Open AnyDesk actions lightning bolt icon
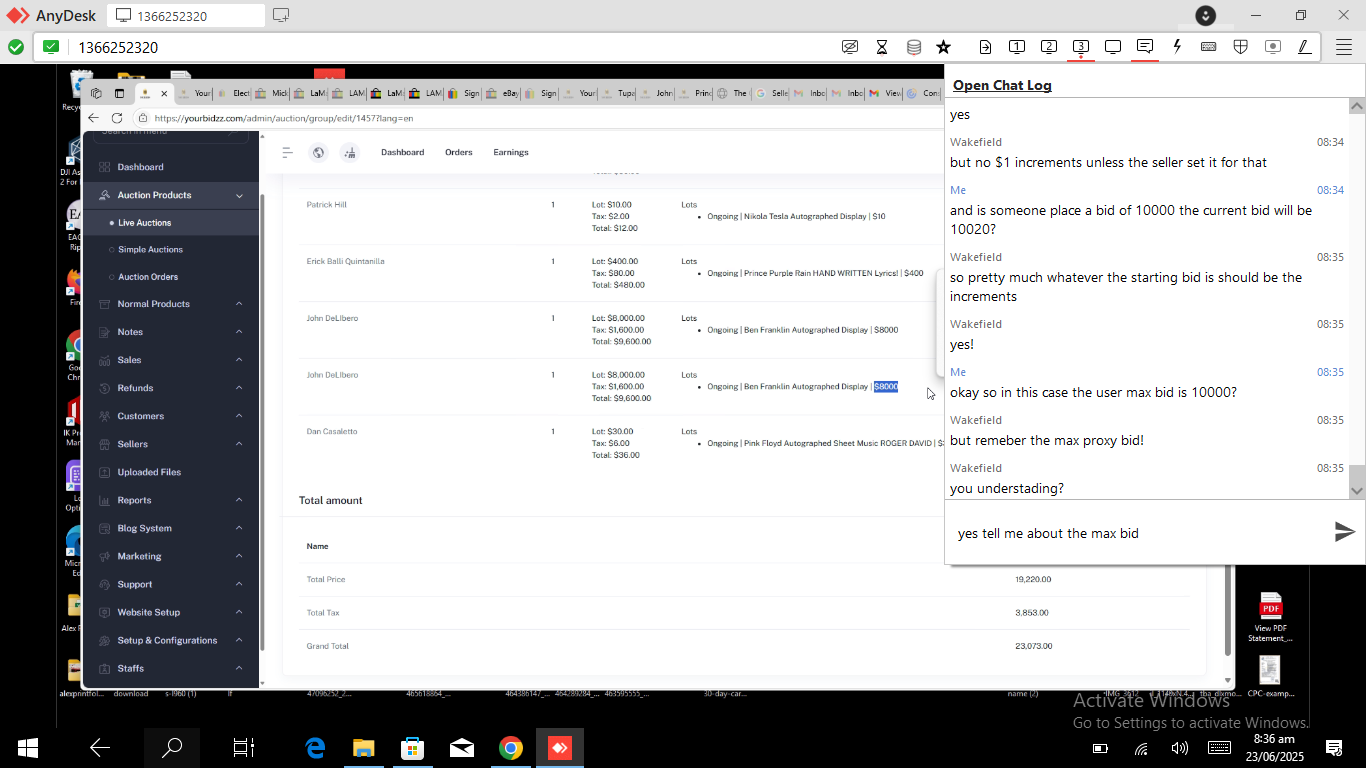 coord(1177,47)
